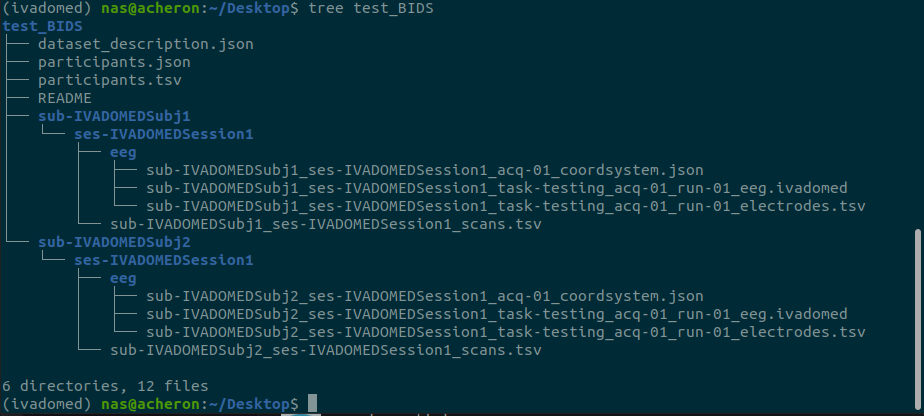
Task: Select Subj1 acq-01_coordsystem.json file
Action: [425, 170]
